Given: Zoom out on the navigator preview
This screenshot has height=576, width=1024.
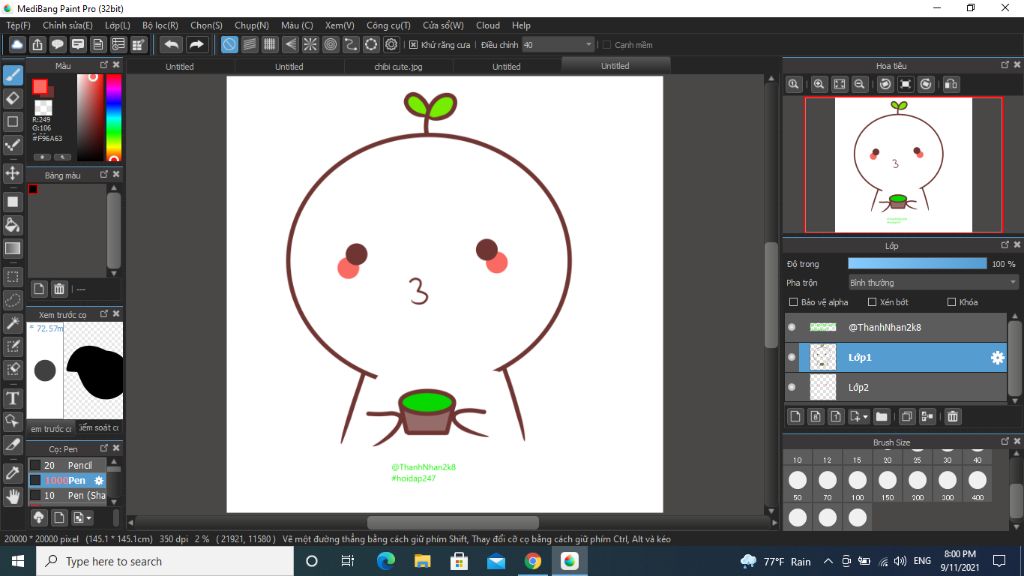Looking at the screenshot, I should point(859,84).
